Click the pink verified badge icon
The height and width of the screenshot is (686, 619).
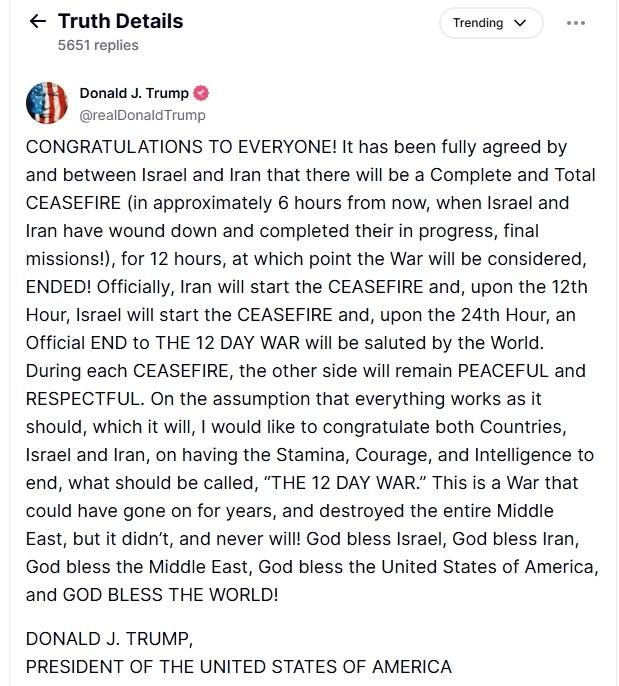[201, 93]
